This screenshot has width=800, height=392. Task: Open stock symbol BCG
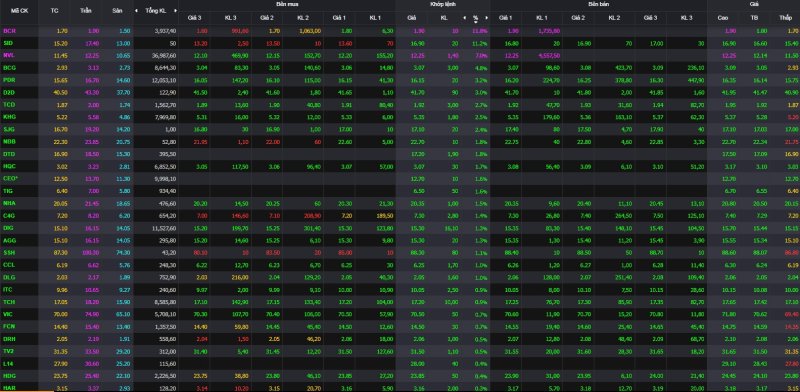tap(9, 67)
